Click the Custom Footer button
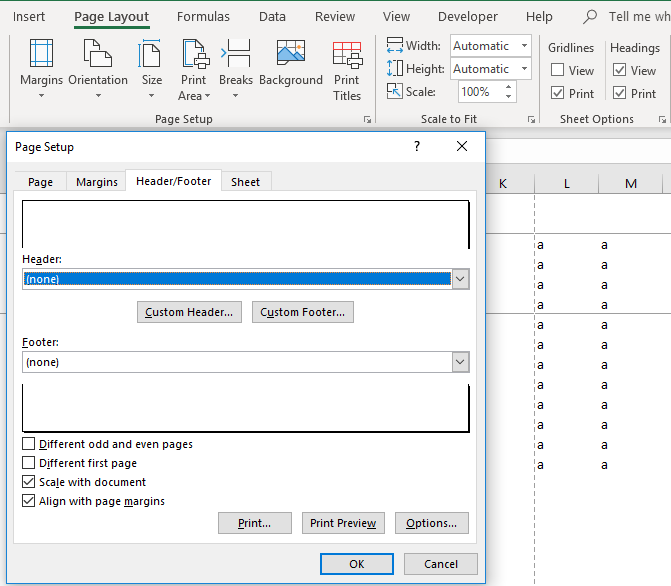 click(x=303, y=312)
